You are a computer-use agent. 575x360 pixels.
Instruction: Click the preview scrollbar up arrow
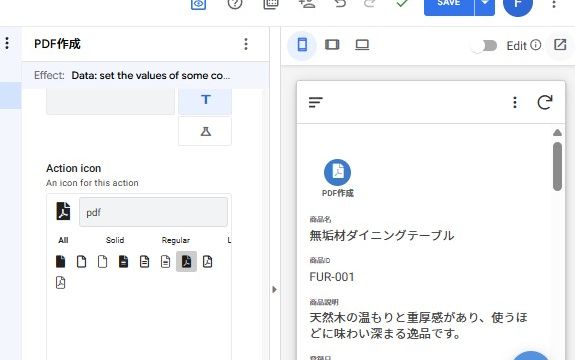557,132
